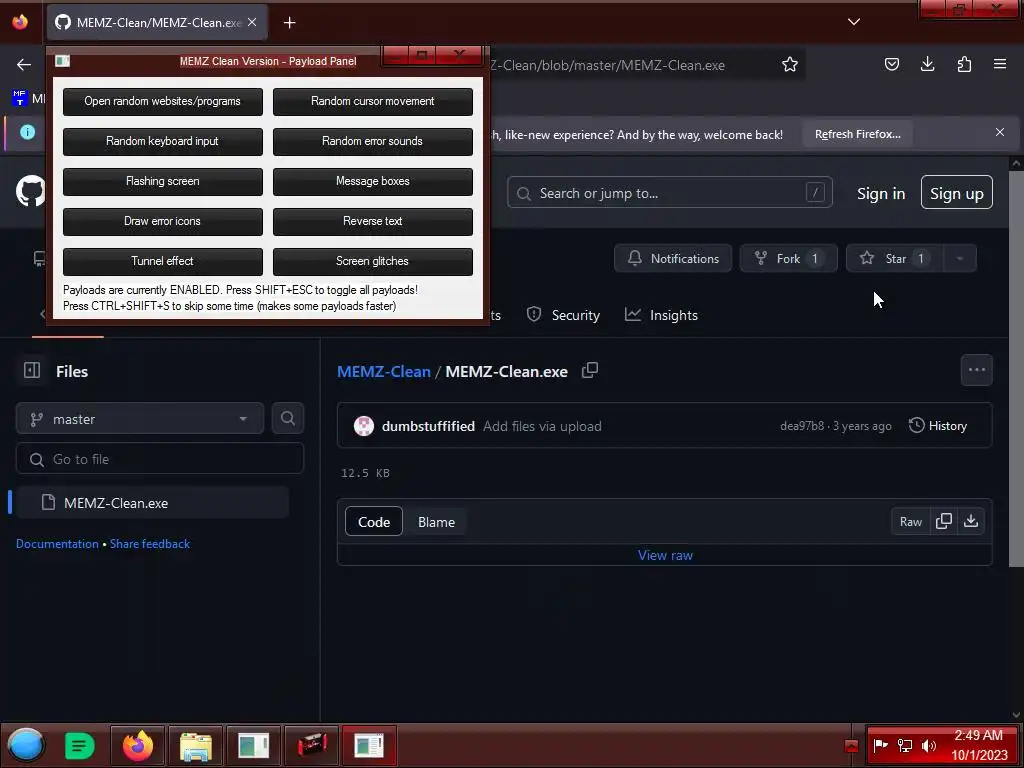The height and width of the screenshot is (768, 1024).
Task: Click MEMZ-Clean breadcrumb link
Action: [384, 372]
